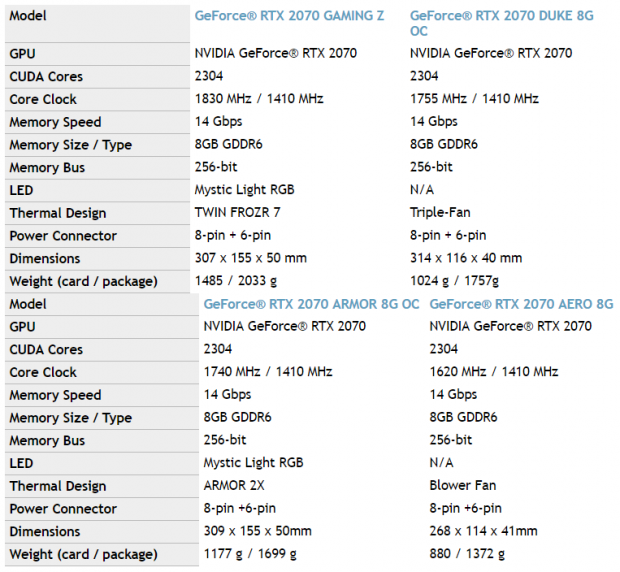
Task: Click the 1740 MHz / 1410 MHz core clock
Action: (268, 372)
